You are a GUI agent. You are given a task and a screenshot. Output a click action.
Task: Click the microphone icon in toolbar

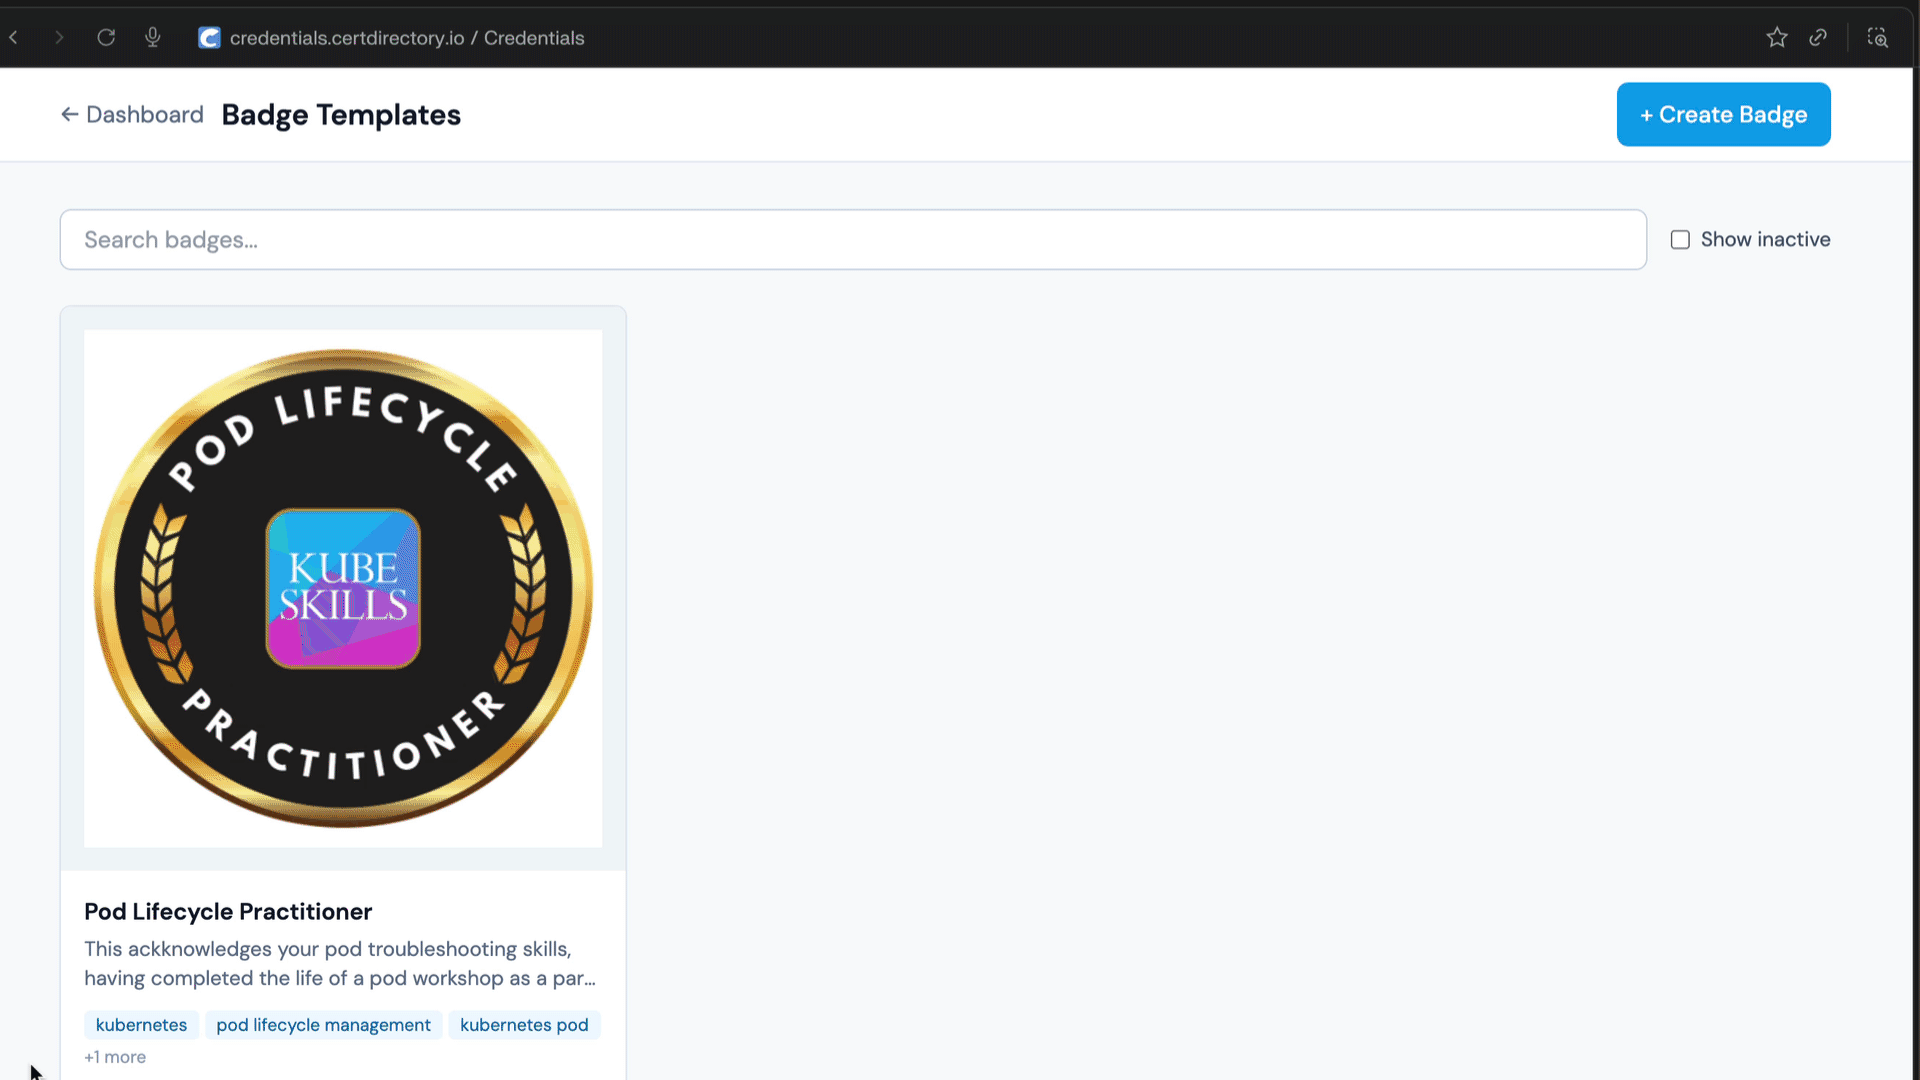(x=152, y=38)
